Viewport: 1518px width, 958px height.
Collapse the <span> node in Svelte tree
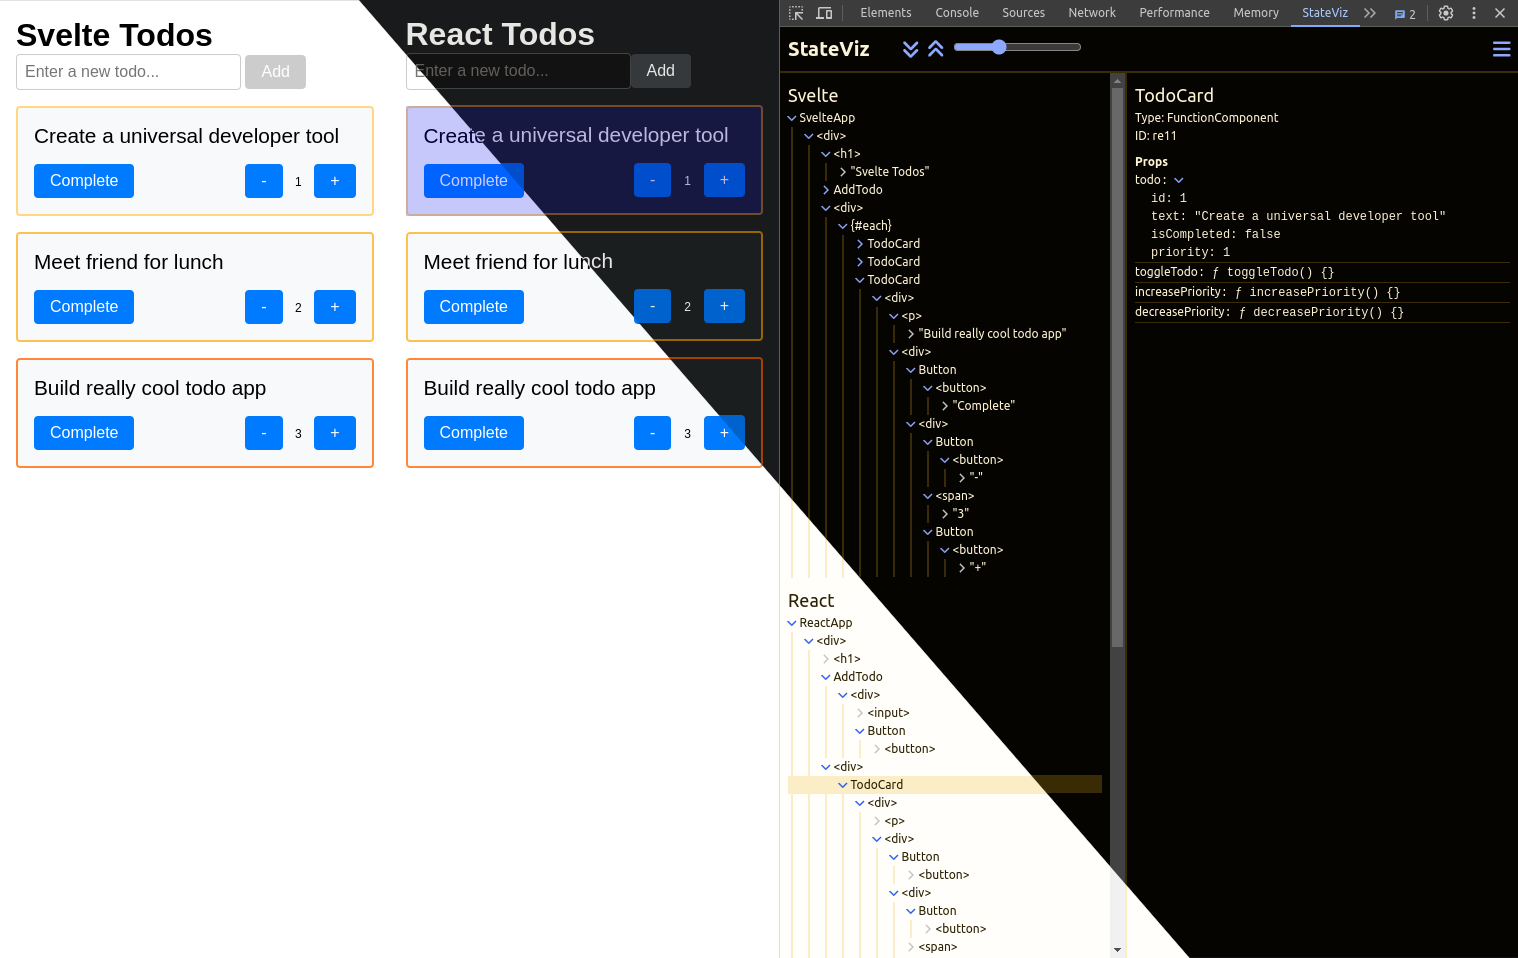click(928, 496)
